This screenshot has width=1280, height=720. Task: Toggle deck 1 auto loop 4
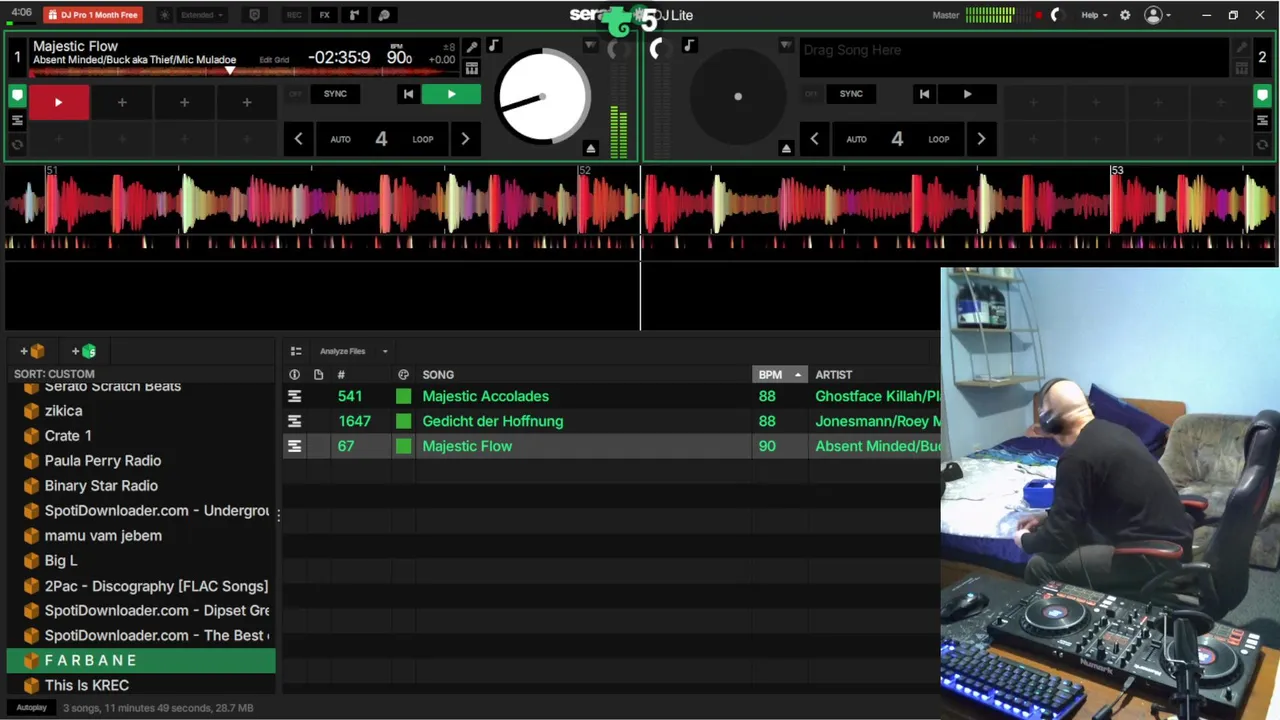pos(381,139)
